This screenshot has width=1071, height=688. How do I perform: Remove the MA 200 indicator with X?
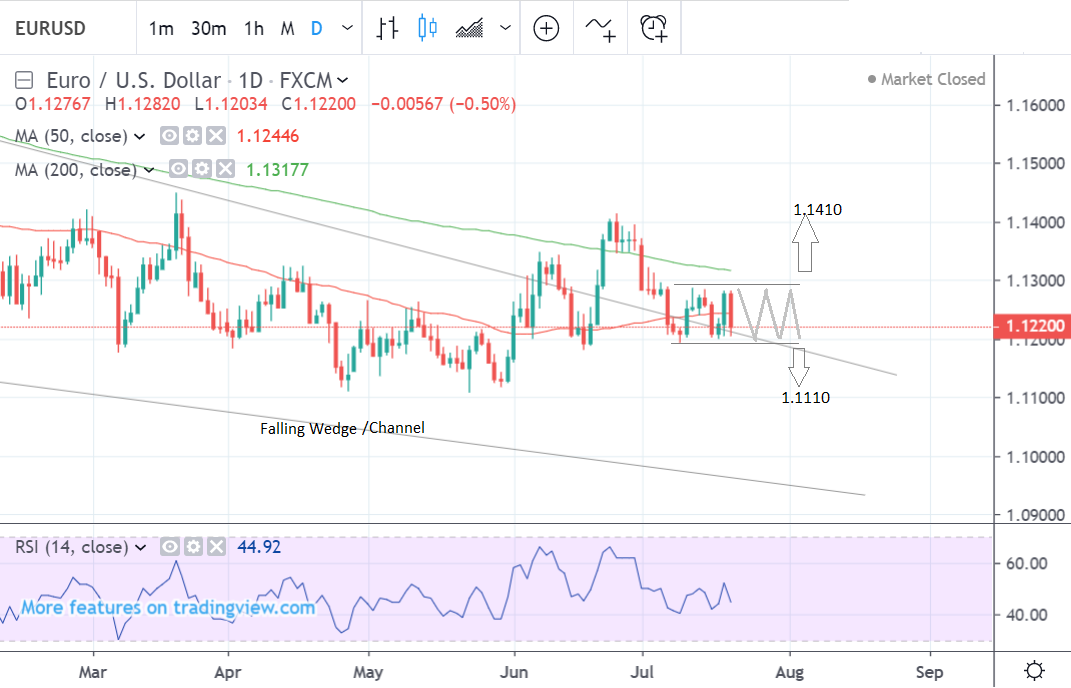coord(226,170)
